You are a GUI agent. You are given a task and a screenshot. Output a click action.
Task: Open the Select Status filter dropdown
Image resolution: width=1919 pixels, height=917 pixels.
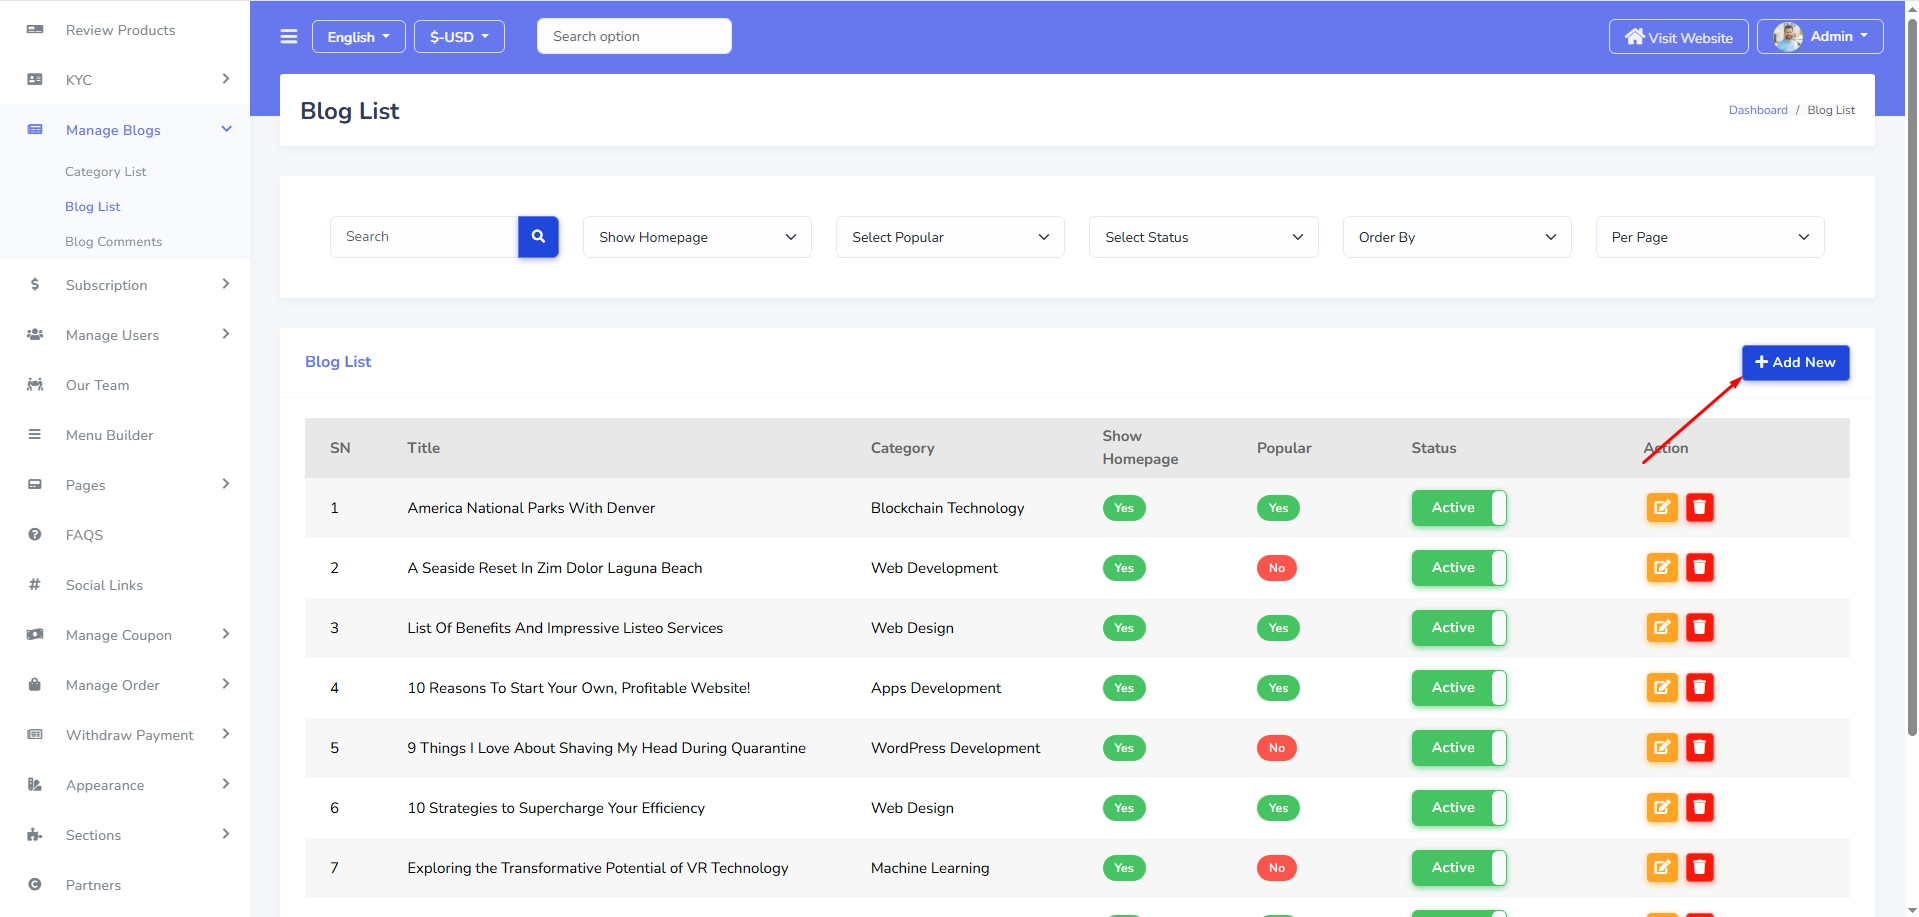tap(1203, 237)
